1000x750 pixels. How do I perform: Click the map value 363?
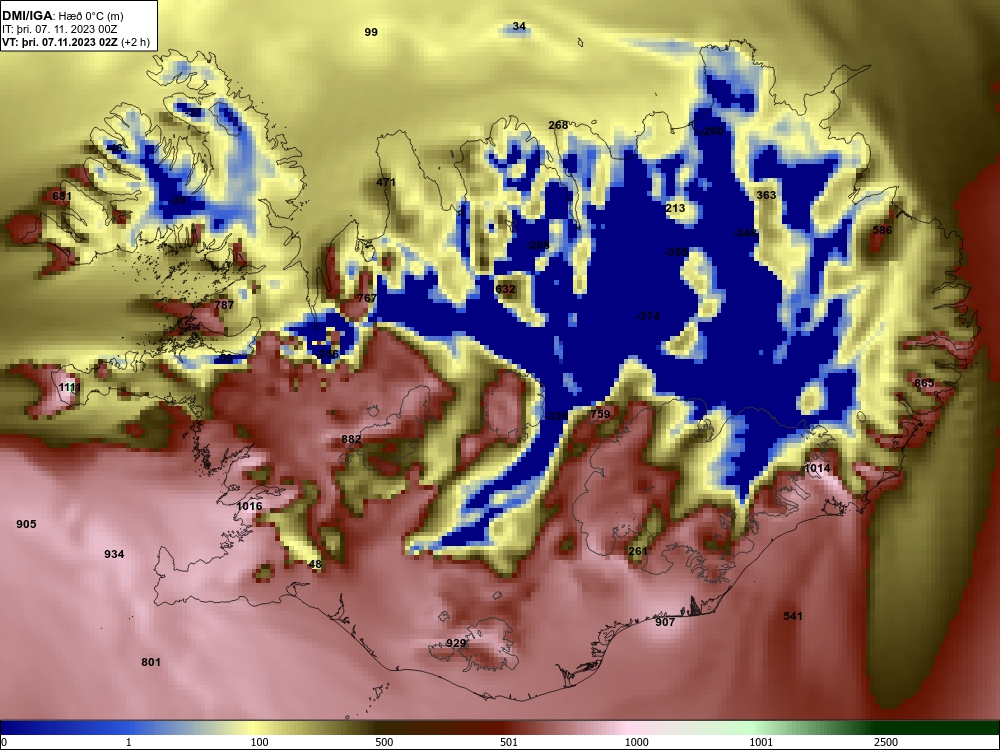[x=766, y=195]
